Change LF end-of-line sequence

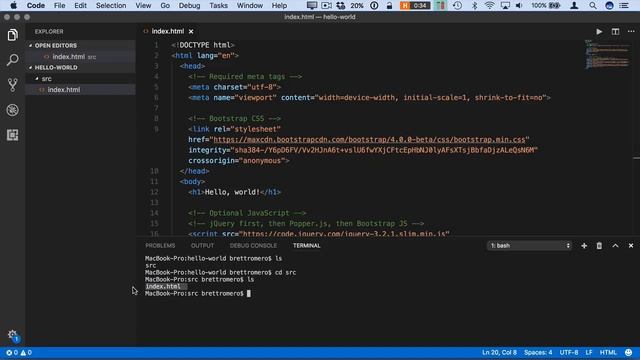[589, 353]
